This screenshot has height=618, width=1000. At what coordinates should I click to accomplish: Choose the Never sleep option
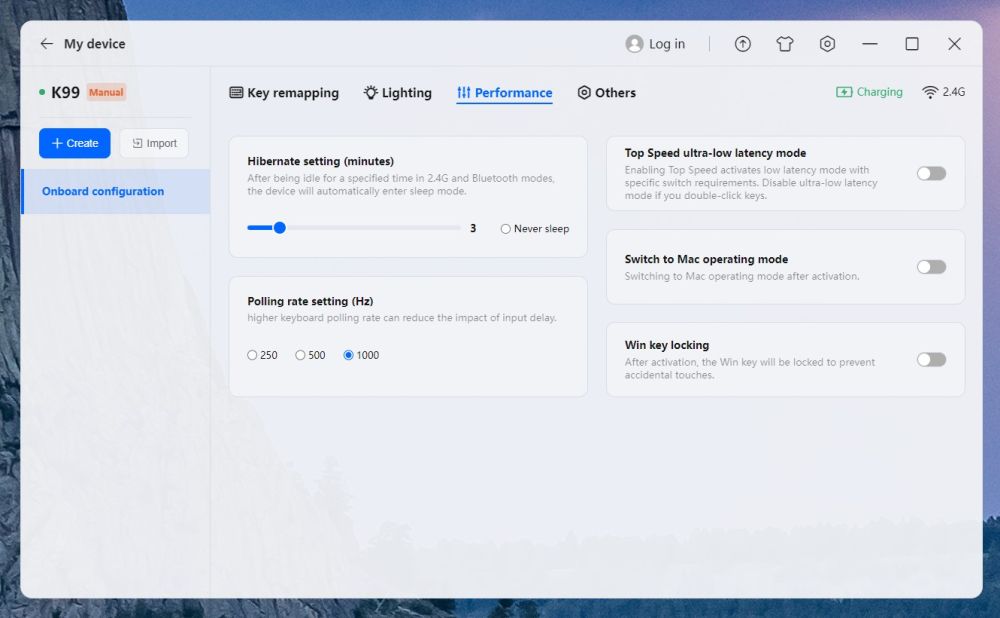pyautogui.click(x=506, y=229)
